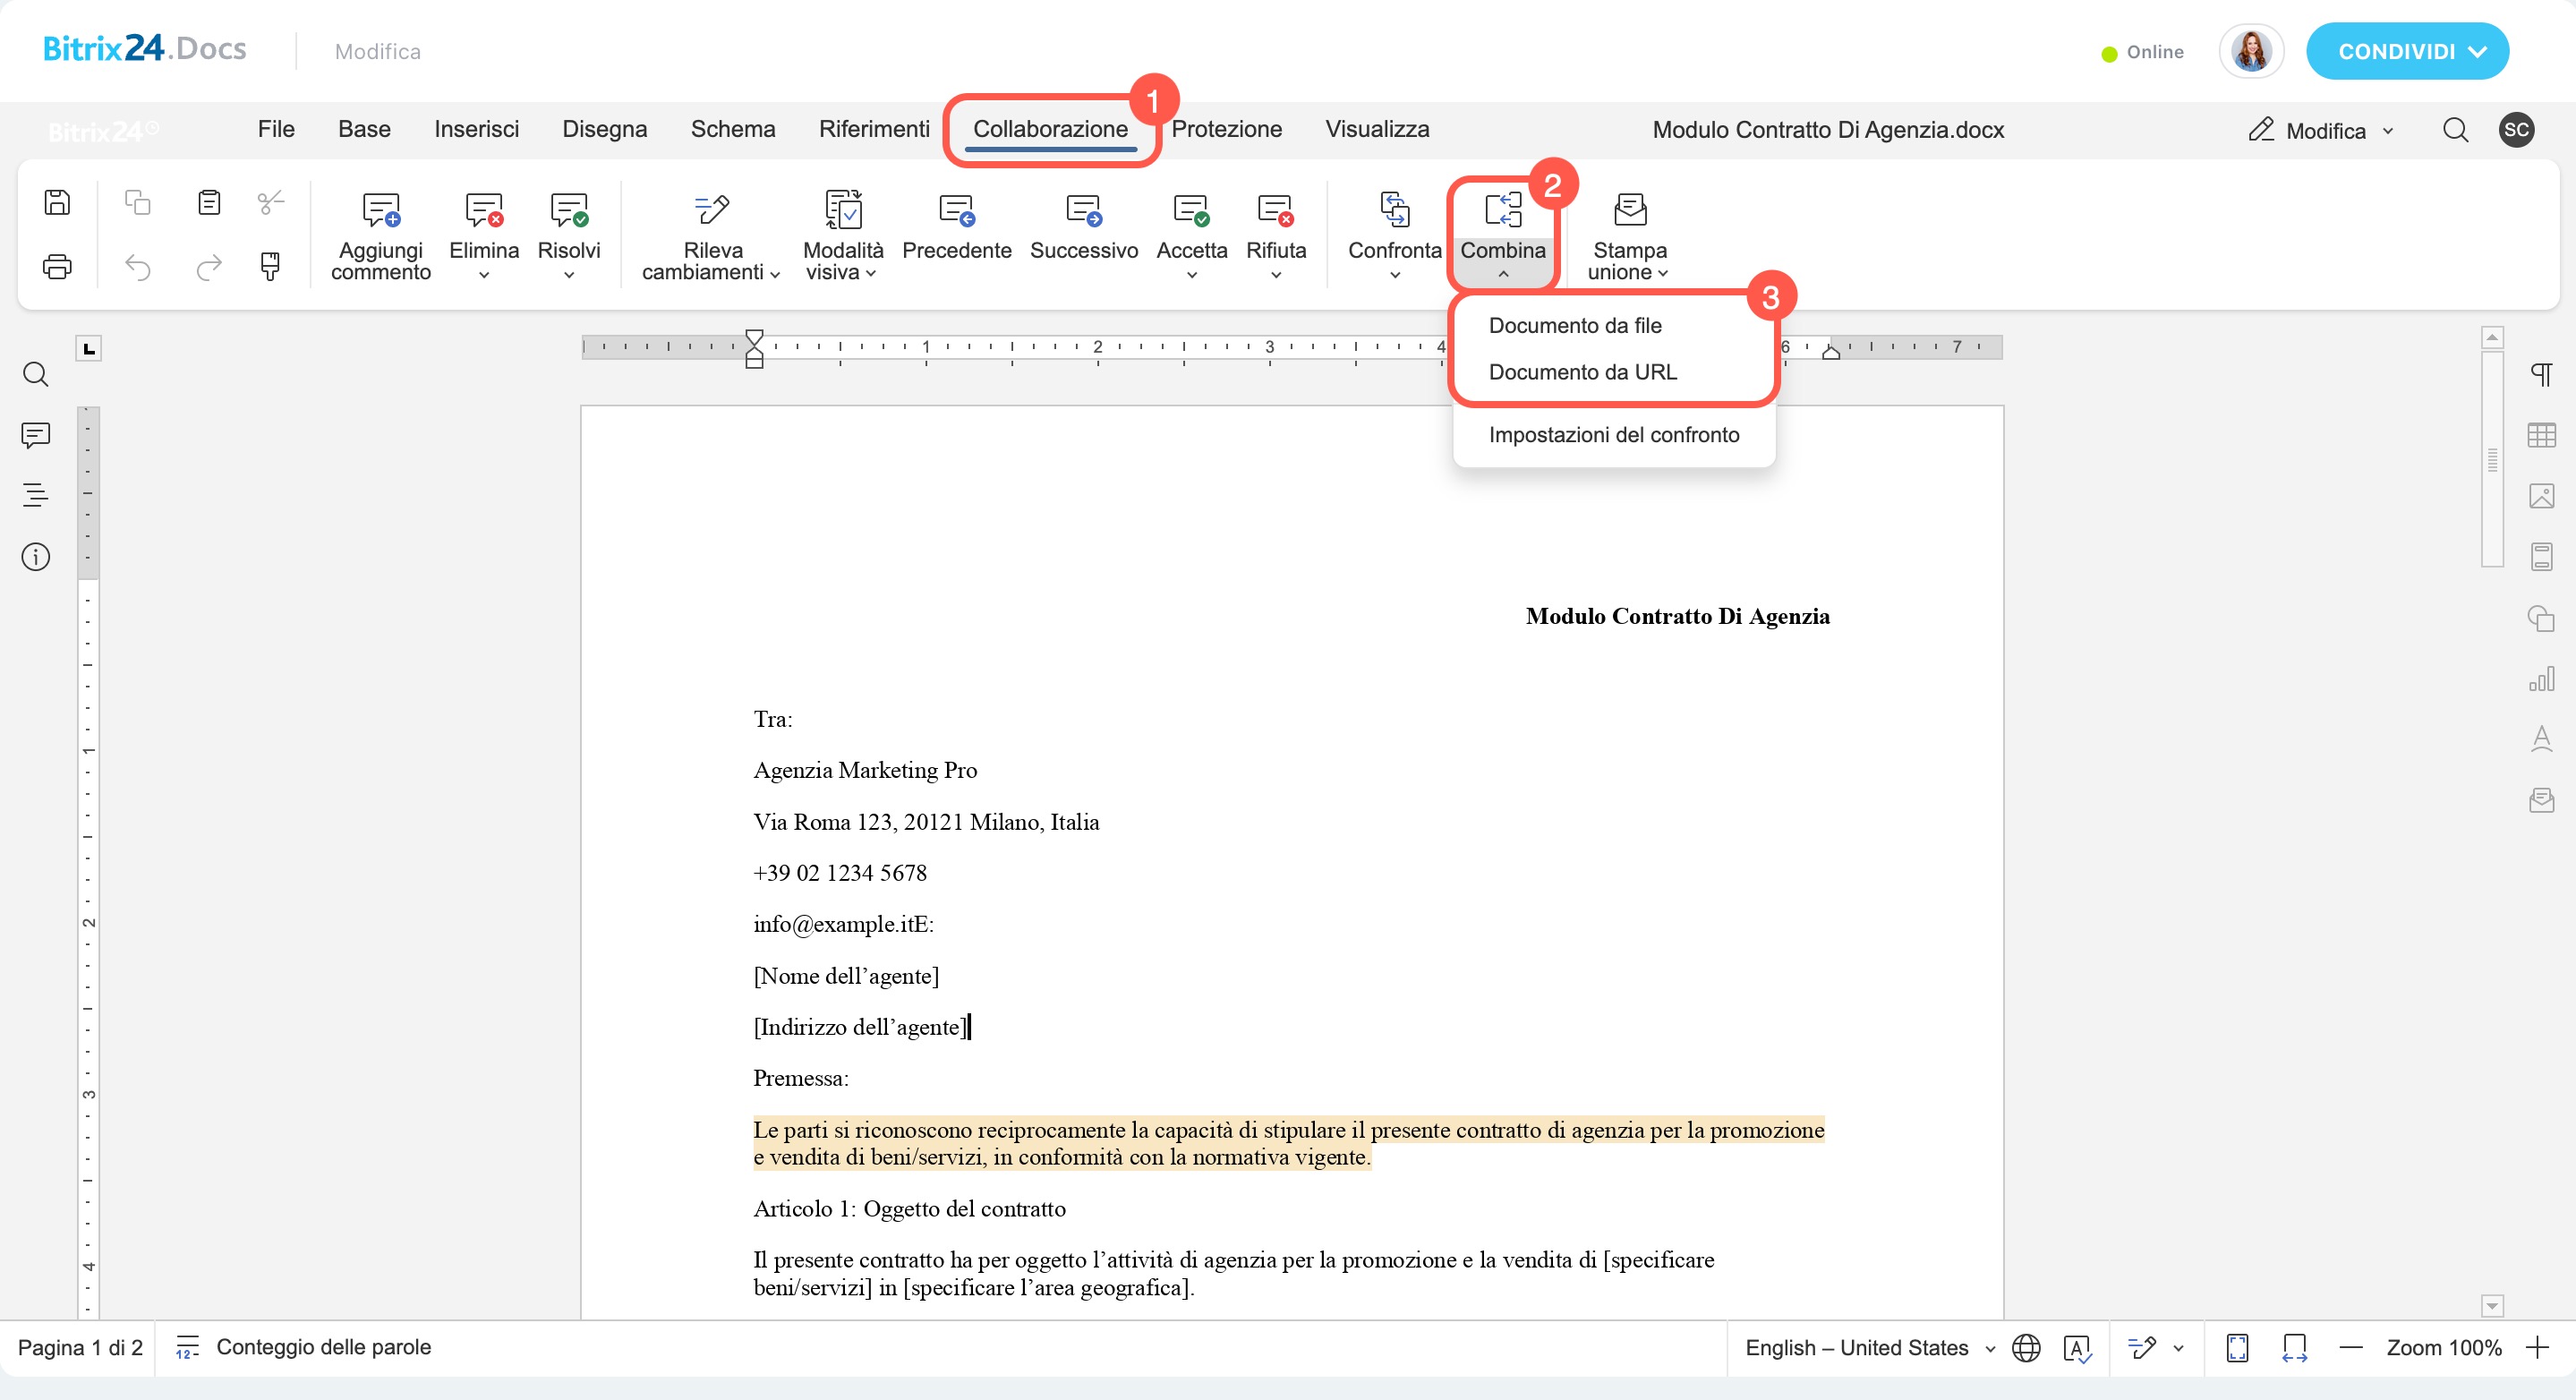Select Documento da file menu entry
The width and height of the screenshot is (2576, 1400).
pyautogui.click(x=1574, y=325)
